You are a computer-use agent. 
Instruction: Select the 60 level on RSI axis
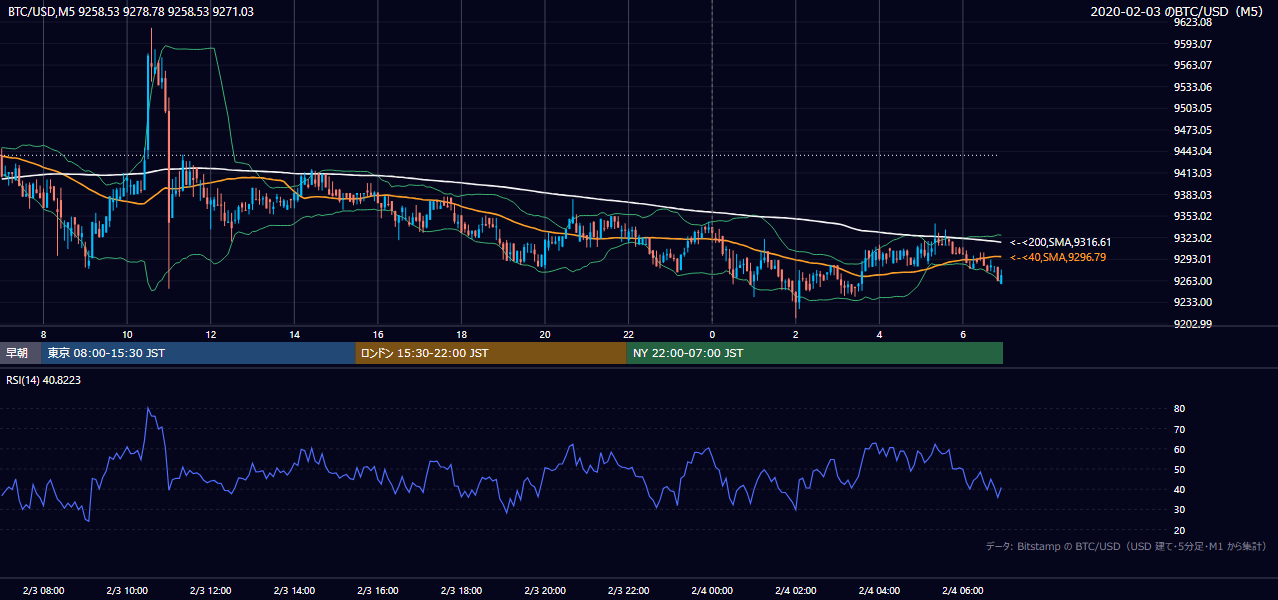click(x=1180, y=449)
